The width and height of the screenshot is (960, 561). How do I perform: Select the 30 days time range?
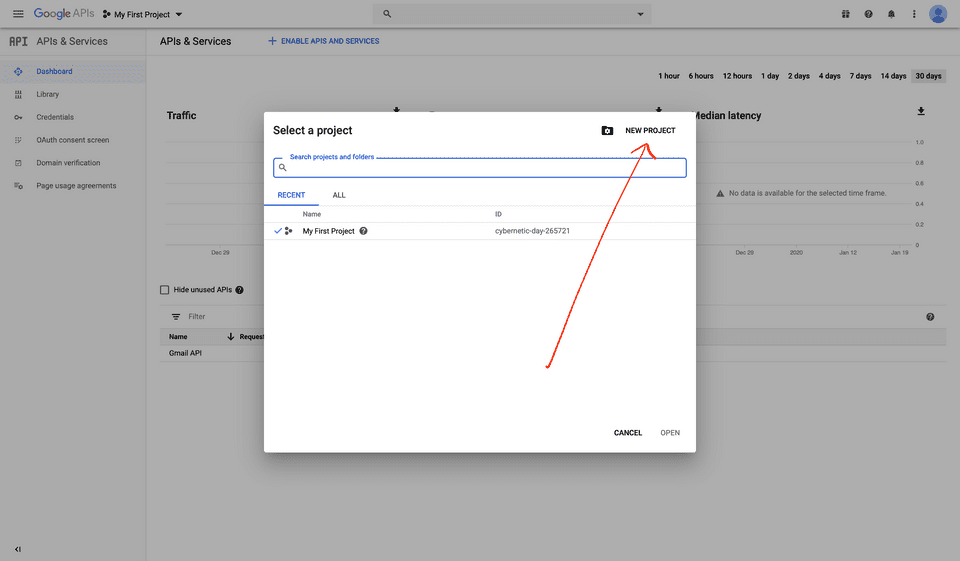pos(928,76)
